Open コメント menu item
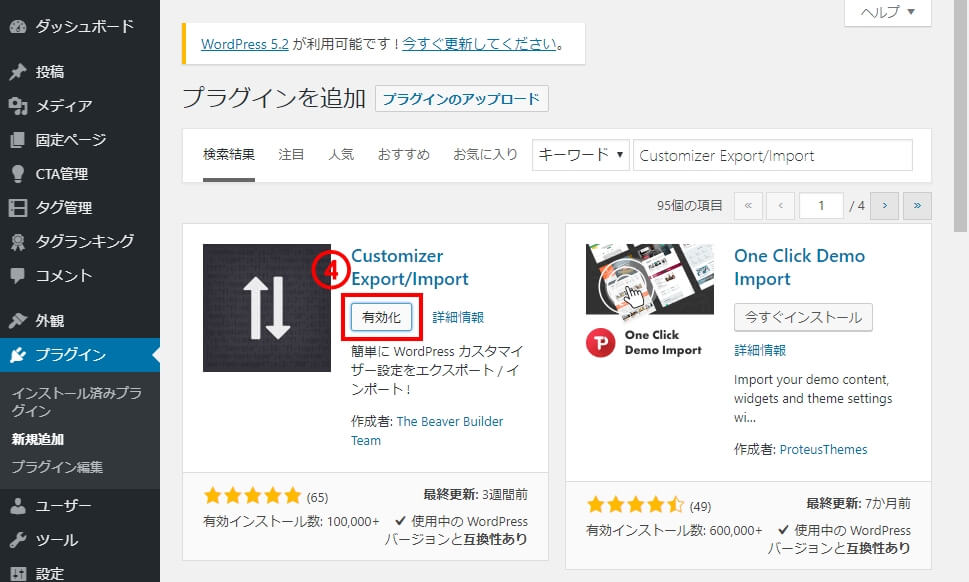The width and height of the screenshot is (969, 582). click(64, 276)
